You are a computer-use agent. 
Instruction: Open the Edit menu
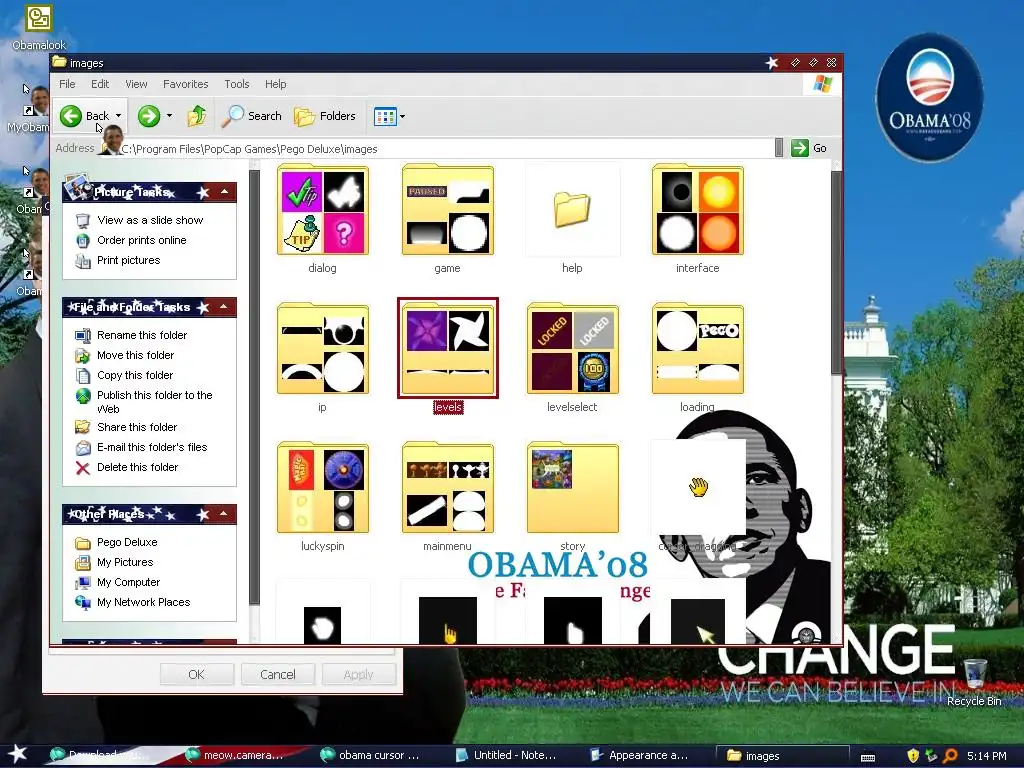pyautogui.click(x=100, y=84)
